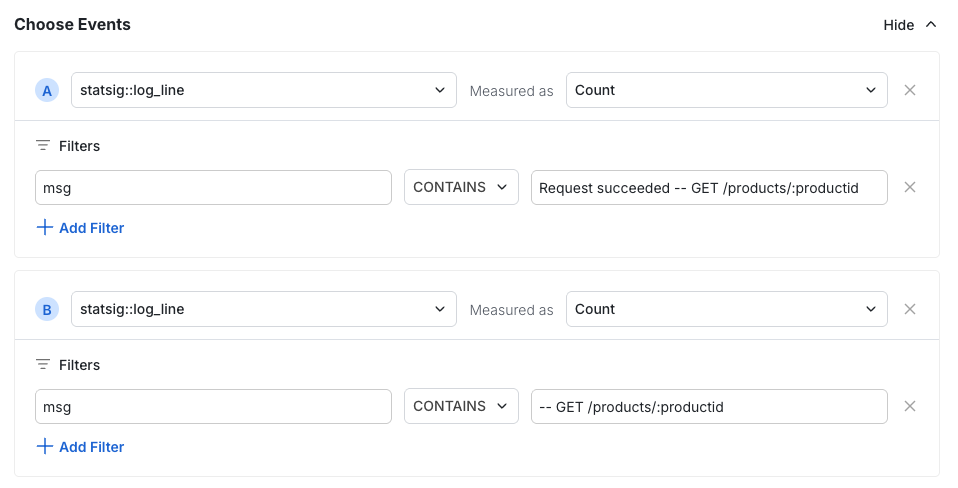Remove event A with its X icon
958x488 pixels.
910,90
